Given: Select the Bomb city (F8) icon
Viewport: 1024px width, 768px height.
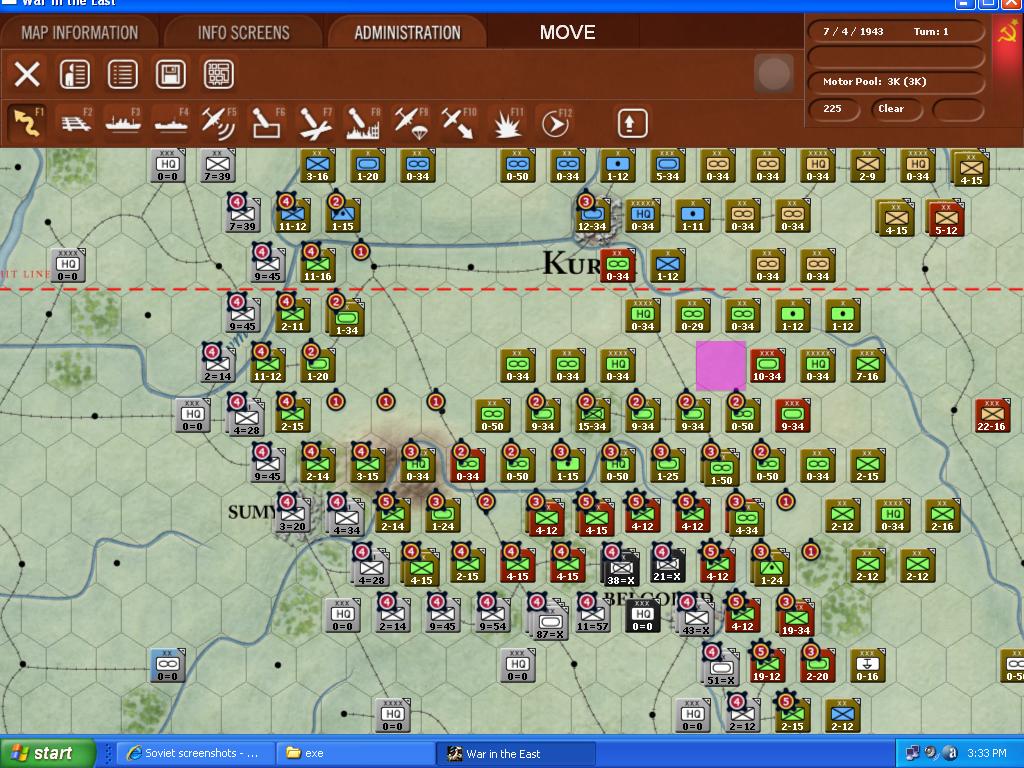Looking at the screenshot, I should pos(363,123).
